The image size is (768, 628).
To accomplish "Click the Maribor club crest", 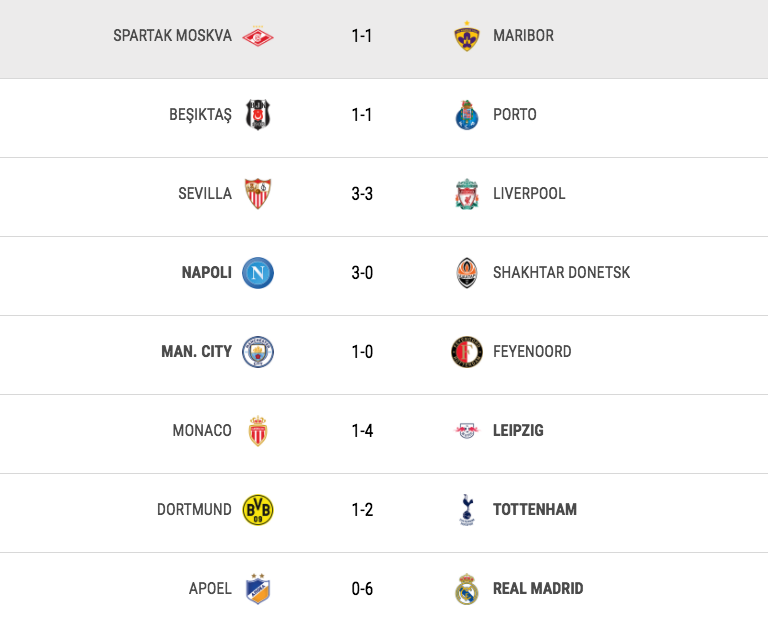I will pos(467,36).
